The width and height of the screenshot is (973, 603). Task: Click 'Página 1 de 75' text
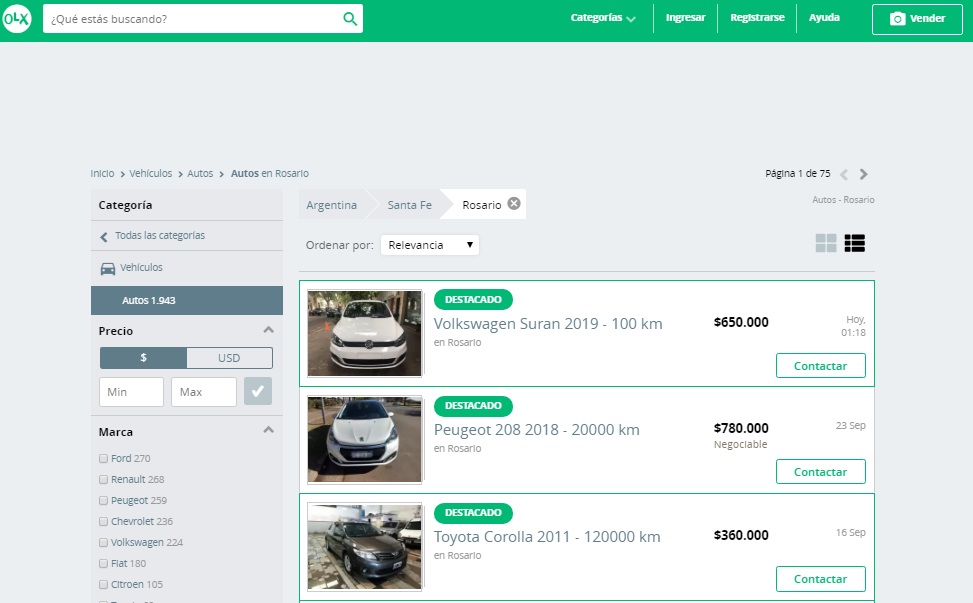pyautogui.click(x=797, y=174)
